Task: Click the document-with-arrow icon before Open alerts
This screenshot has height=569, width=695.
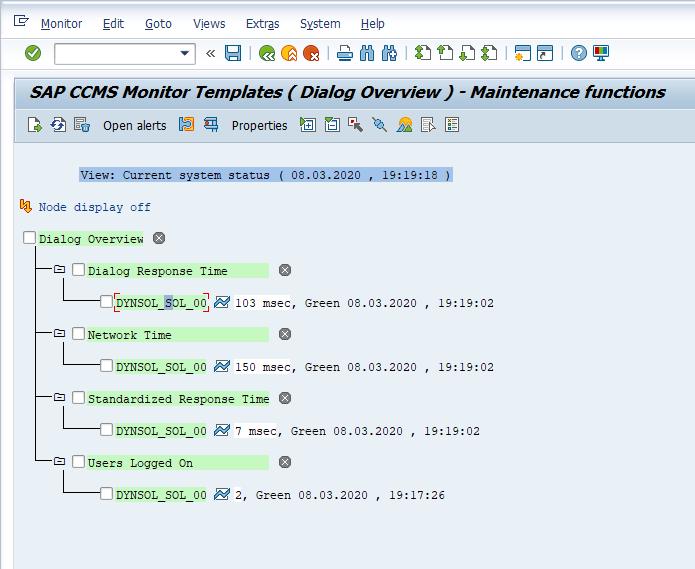Action: [35, 125]
